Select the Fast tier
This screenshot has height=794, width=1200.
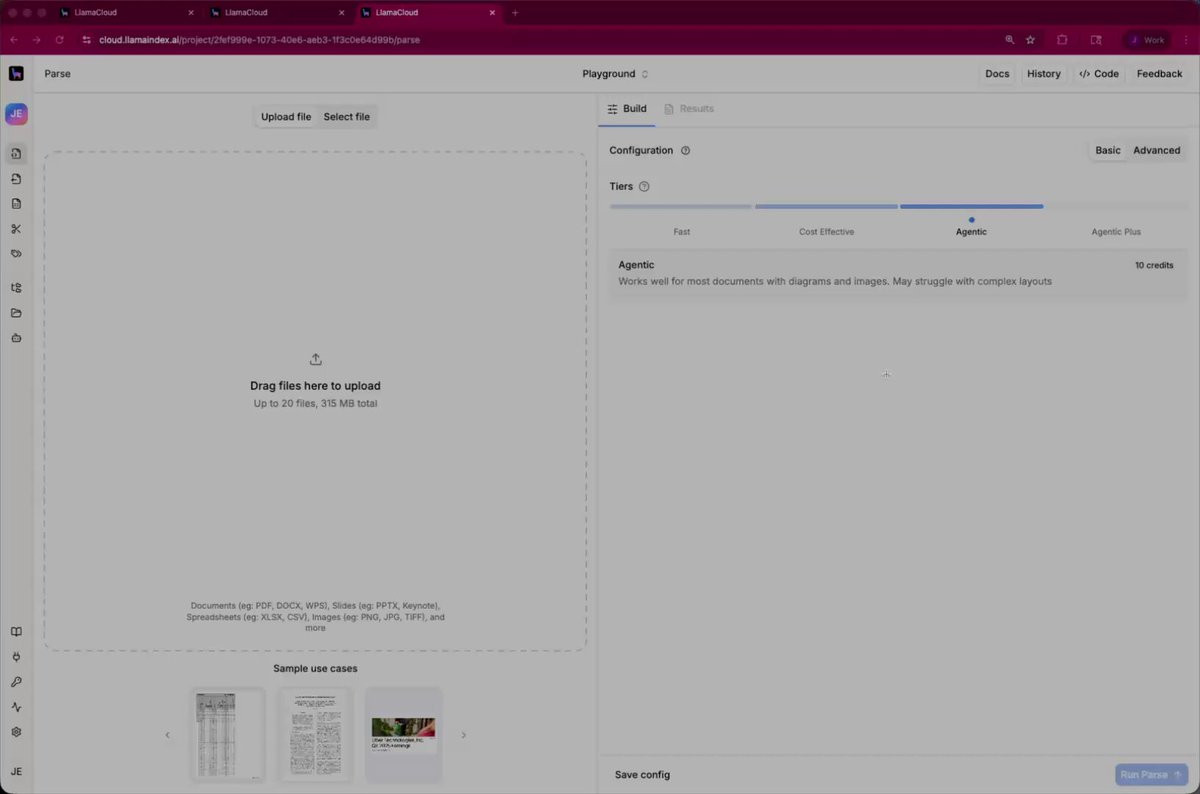(x=681, y=232)
